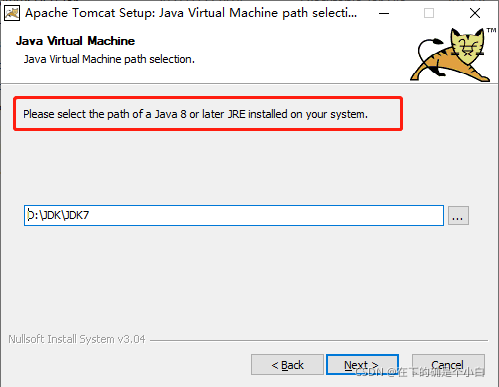Click the Java 8 or later JRE instruction text
The image size is (499, 387).
pos(195,114)
